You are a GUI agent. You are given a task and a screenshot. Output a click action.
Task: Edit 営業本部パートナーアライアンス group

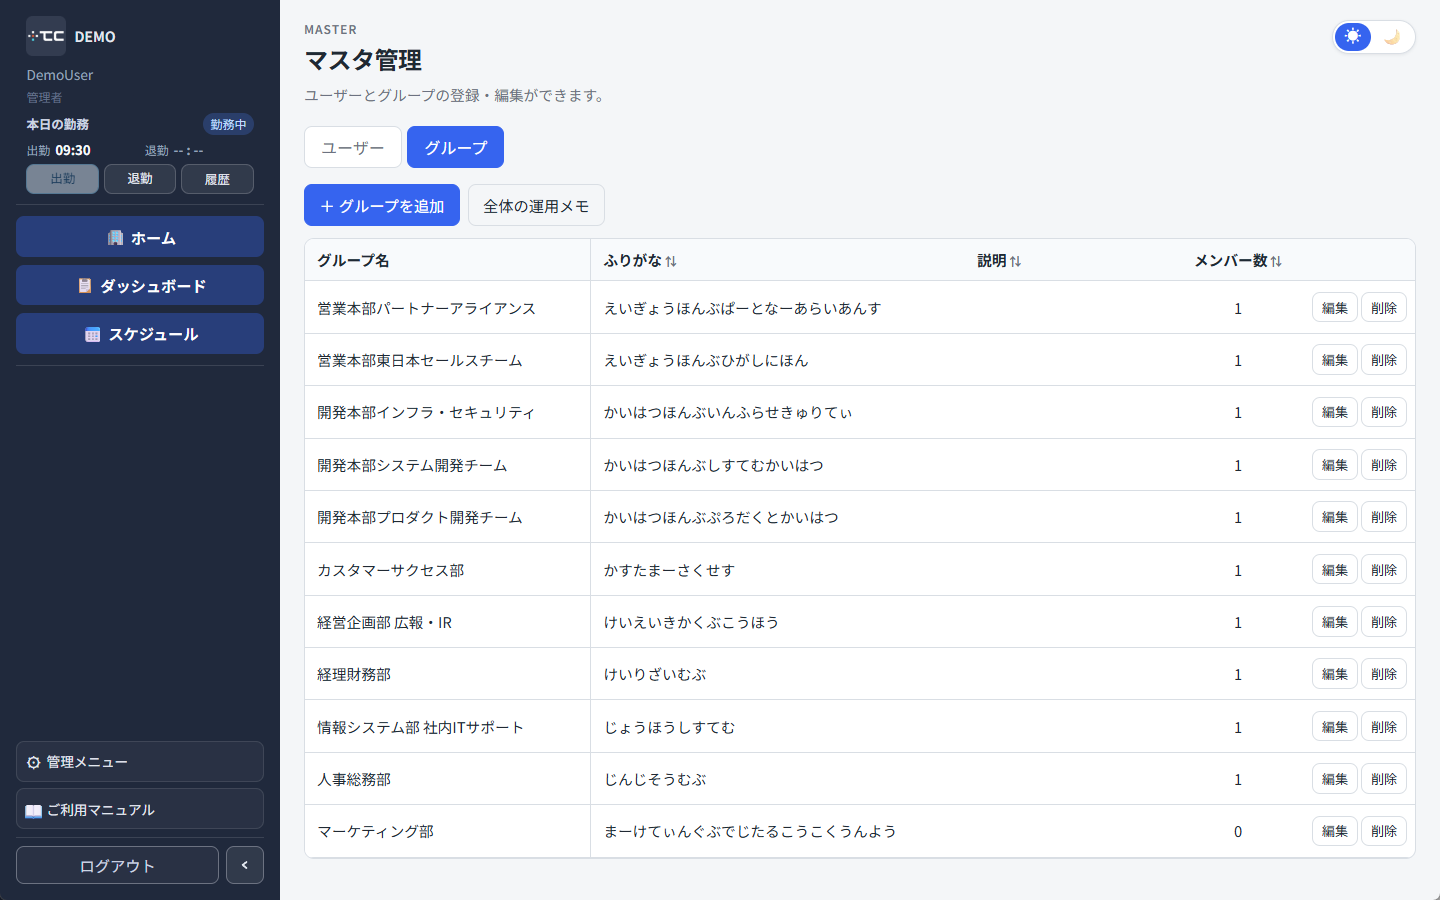click(1334, 308)
